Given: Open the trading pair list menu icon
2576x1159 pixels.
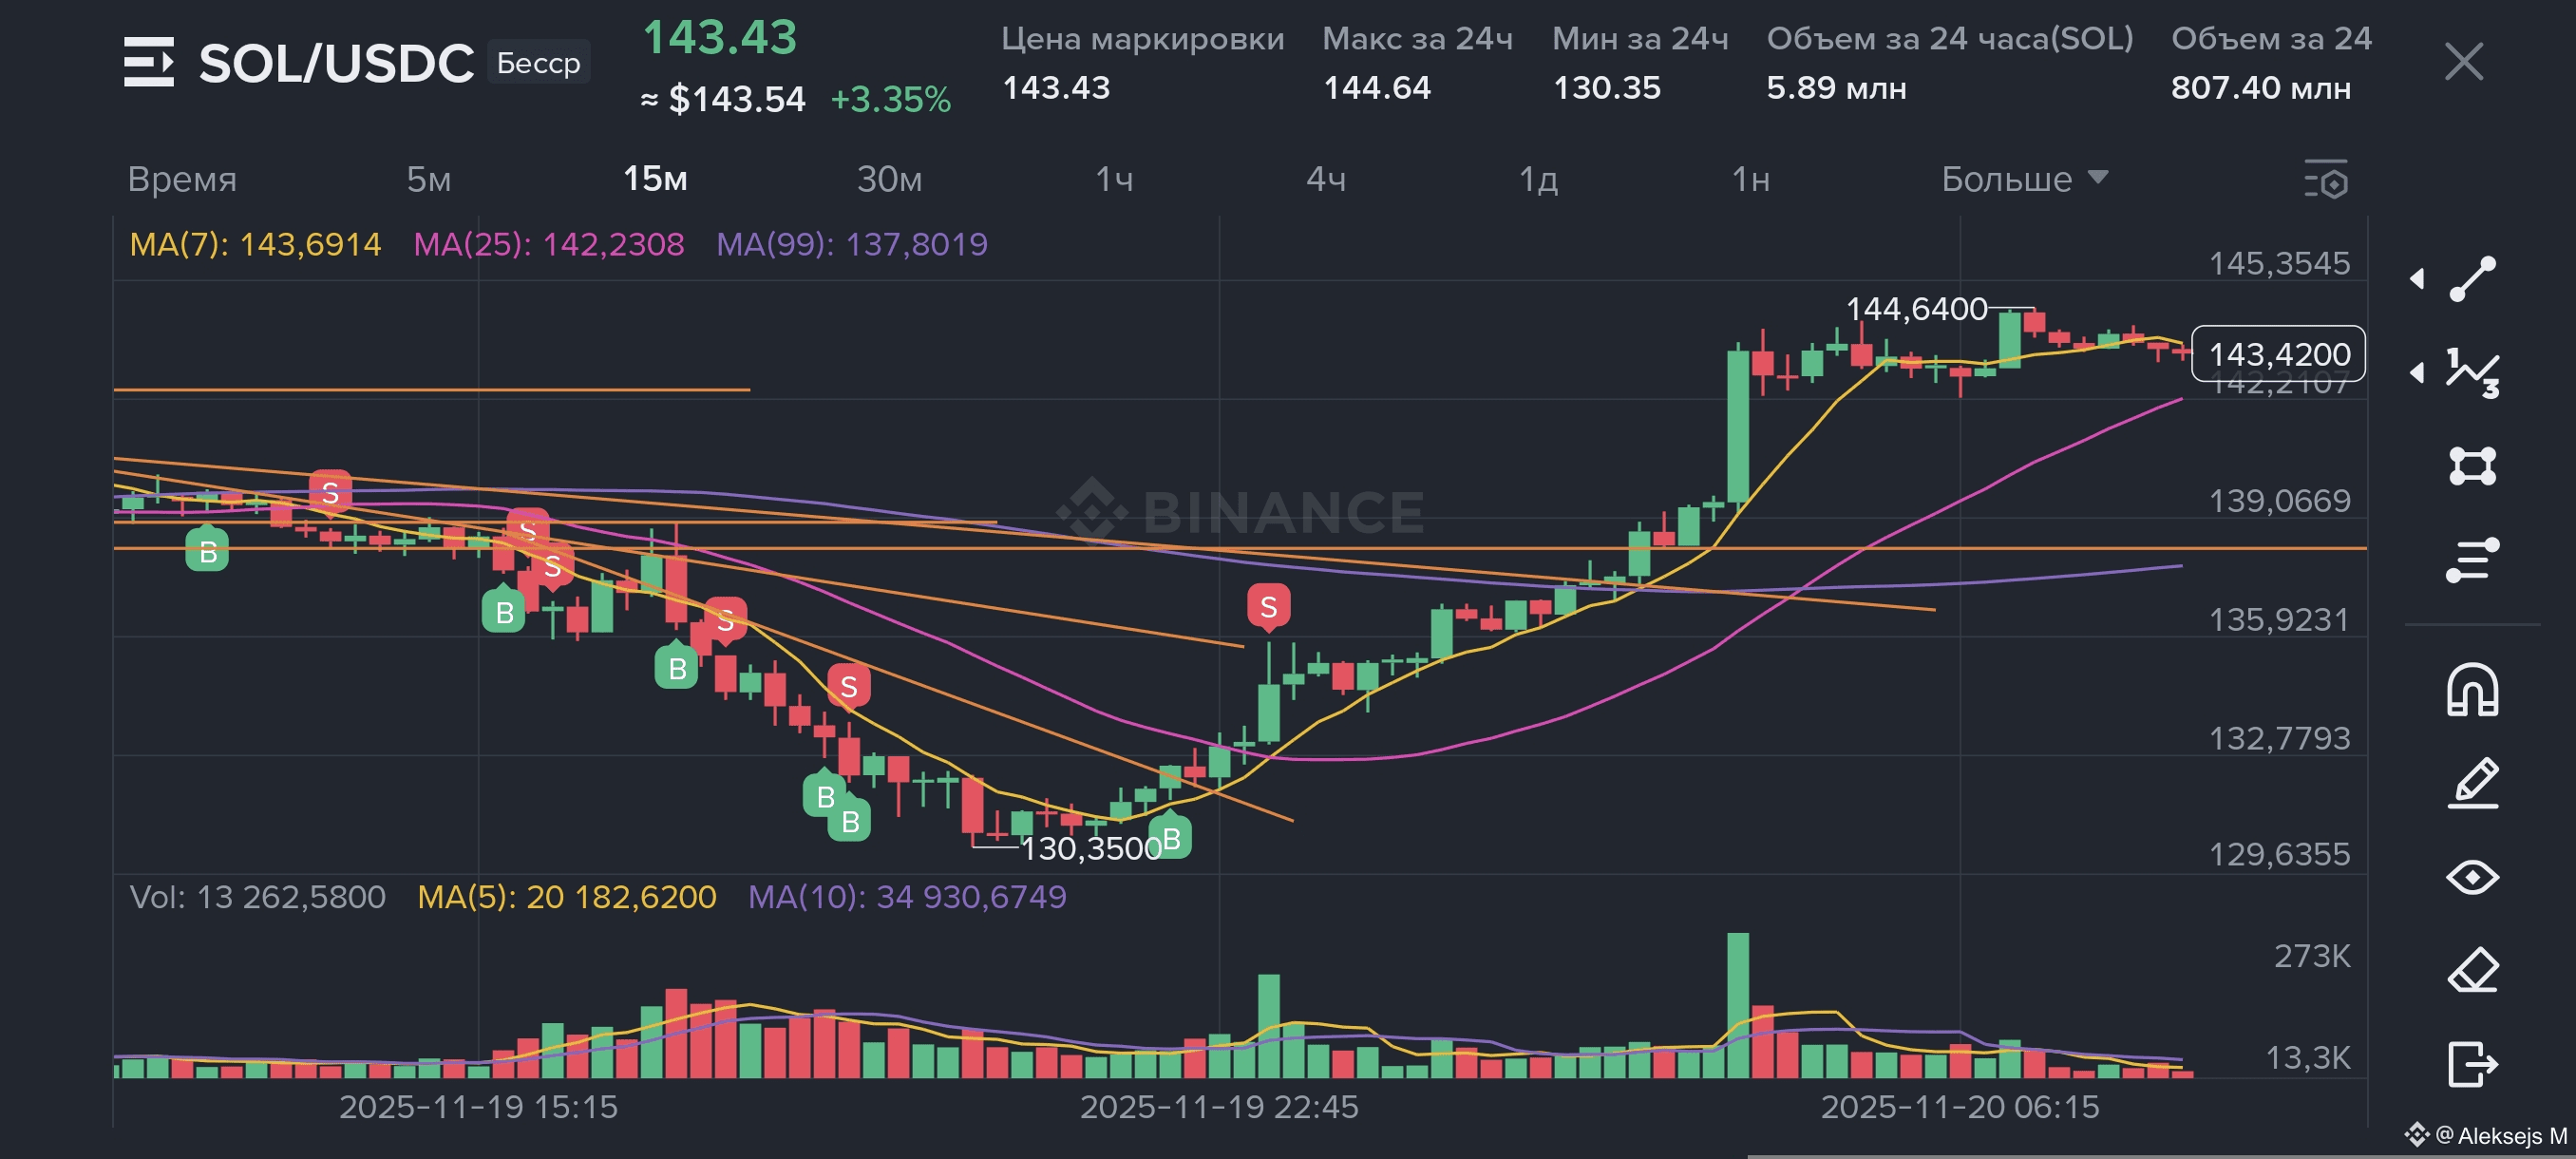Looking at the screenshot, I should click(149, 62).
